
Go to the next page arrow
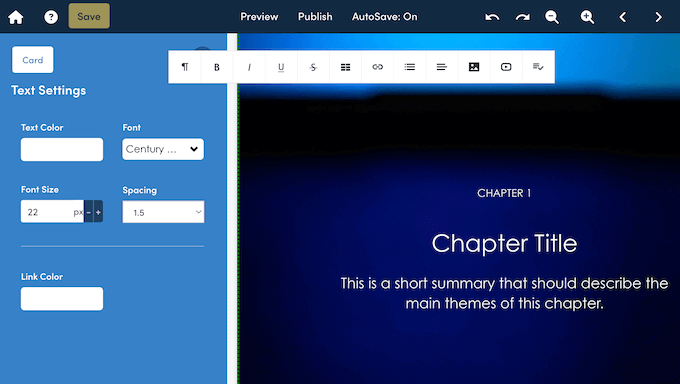click(658, 17)
